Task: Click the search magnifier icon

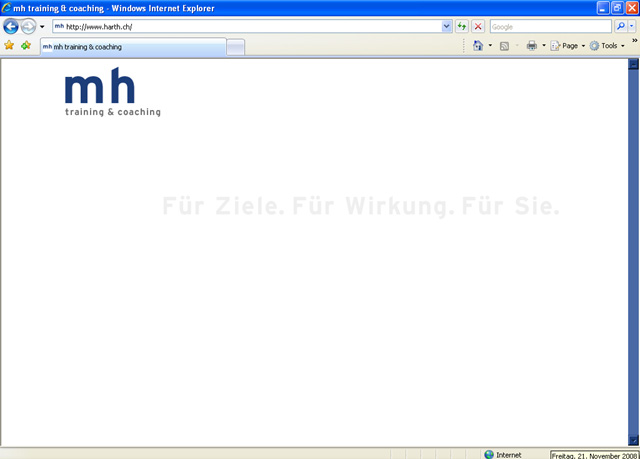Action: tap(620, 27)
